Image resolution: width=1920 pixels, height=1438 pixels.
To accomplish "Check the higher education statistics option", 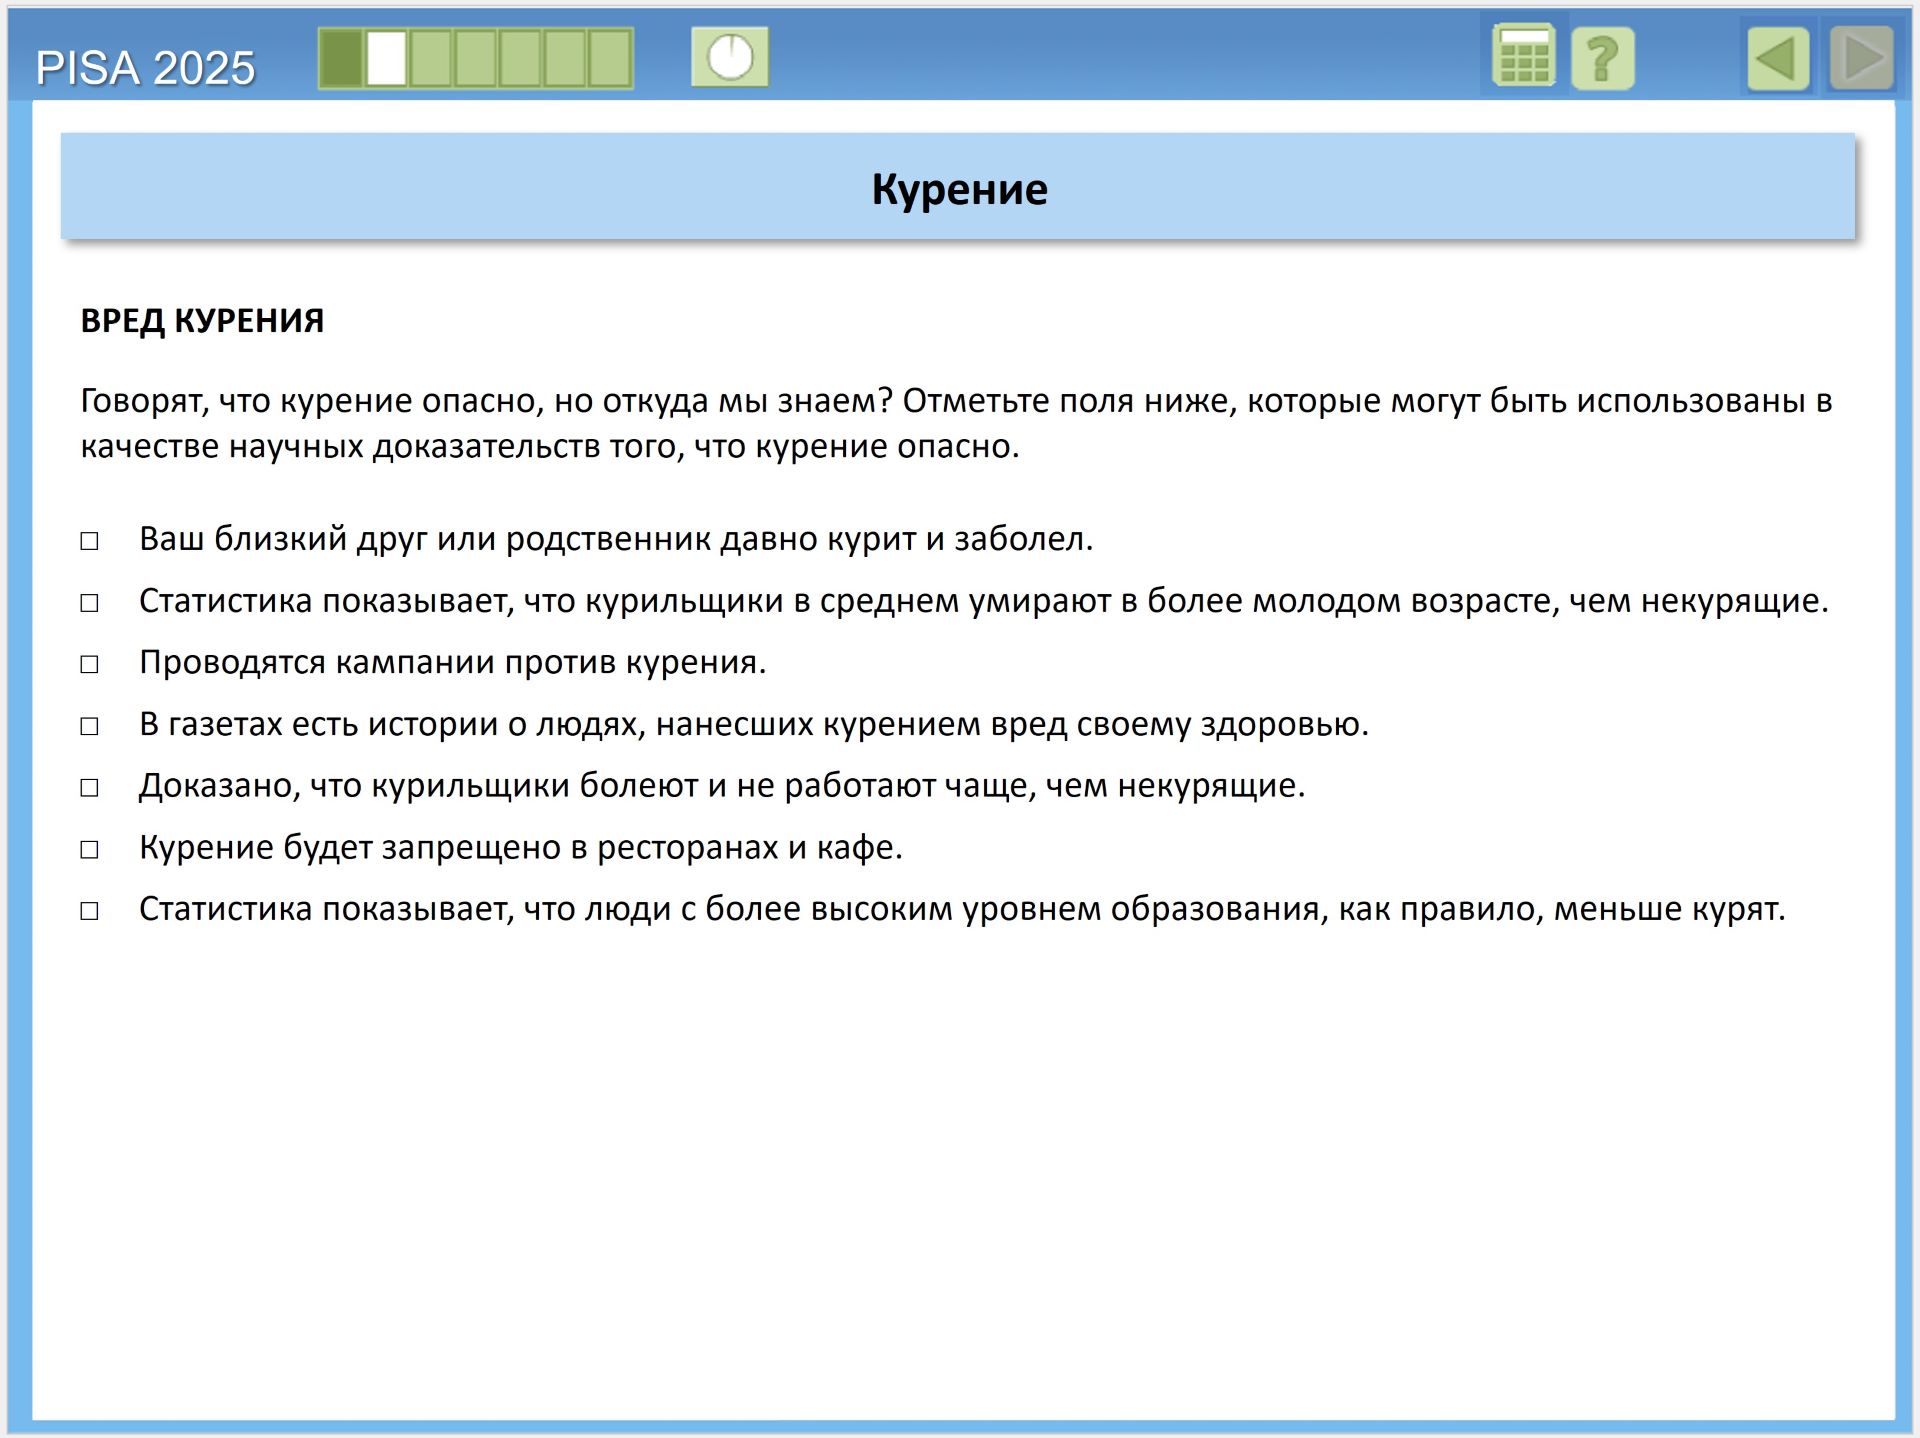I will (x=90, y=911).
